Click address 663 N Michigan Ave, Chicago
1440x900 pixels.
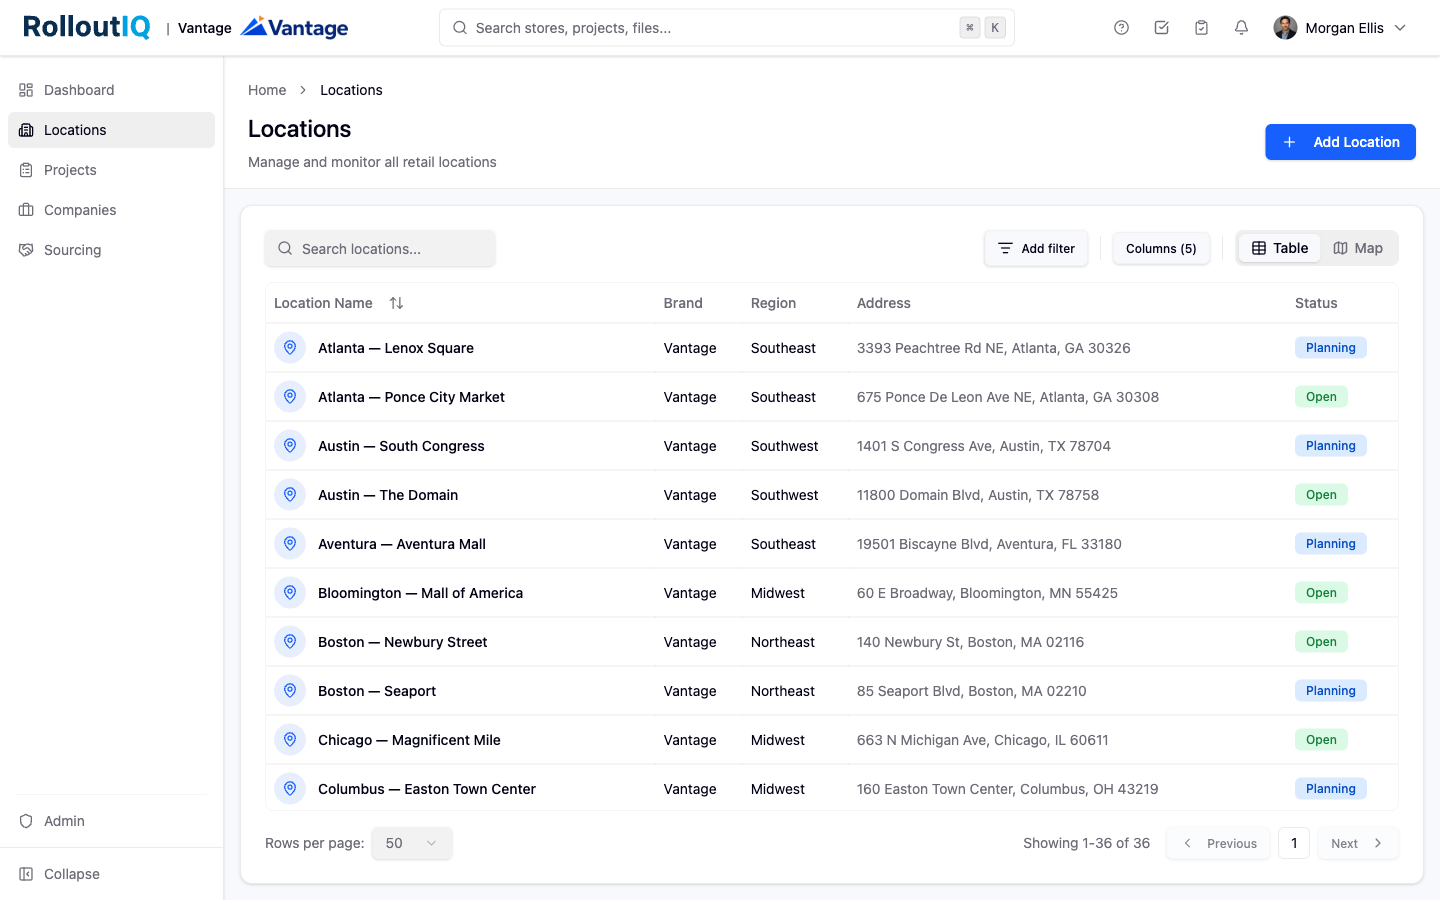[982, 740]
